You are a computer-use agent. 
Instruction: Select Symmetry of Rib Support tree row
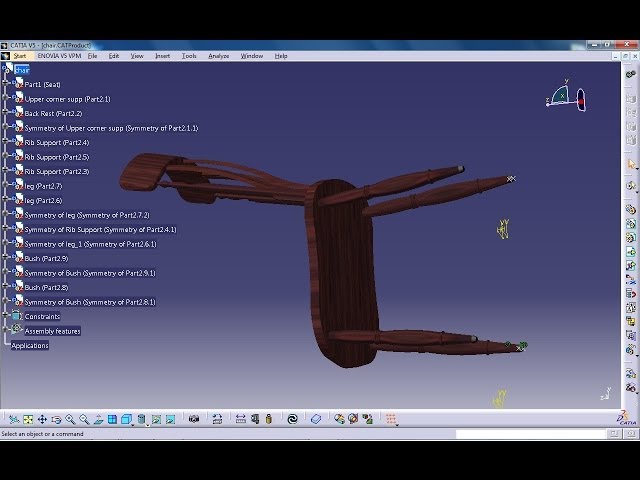pos(100,229)
